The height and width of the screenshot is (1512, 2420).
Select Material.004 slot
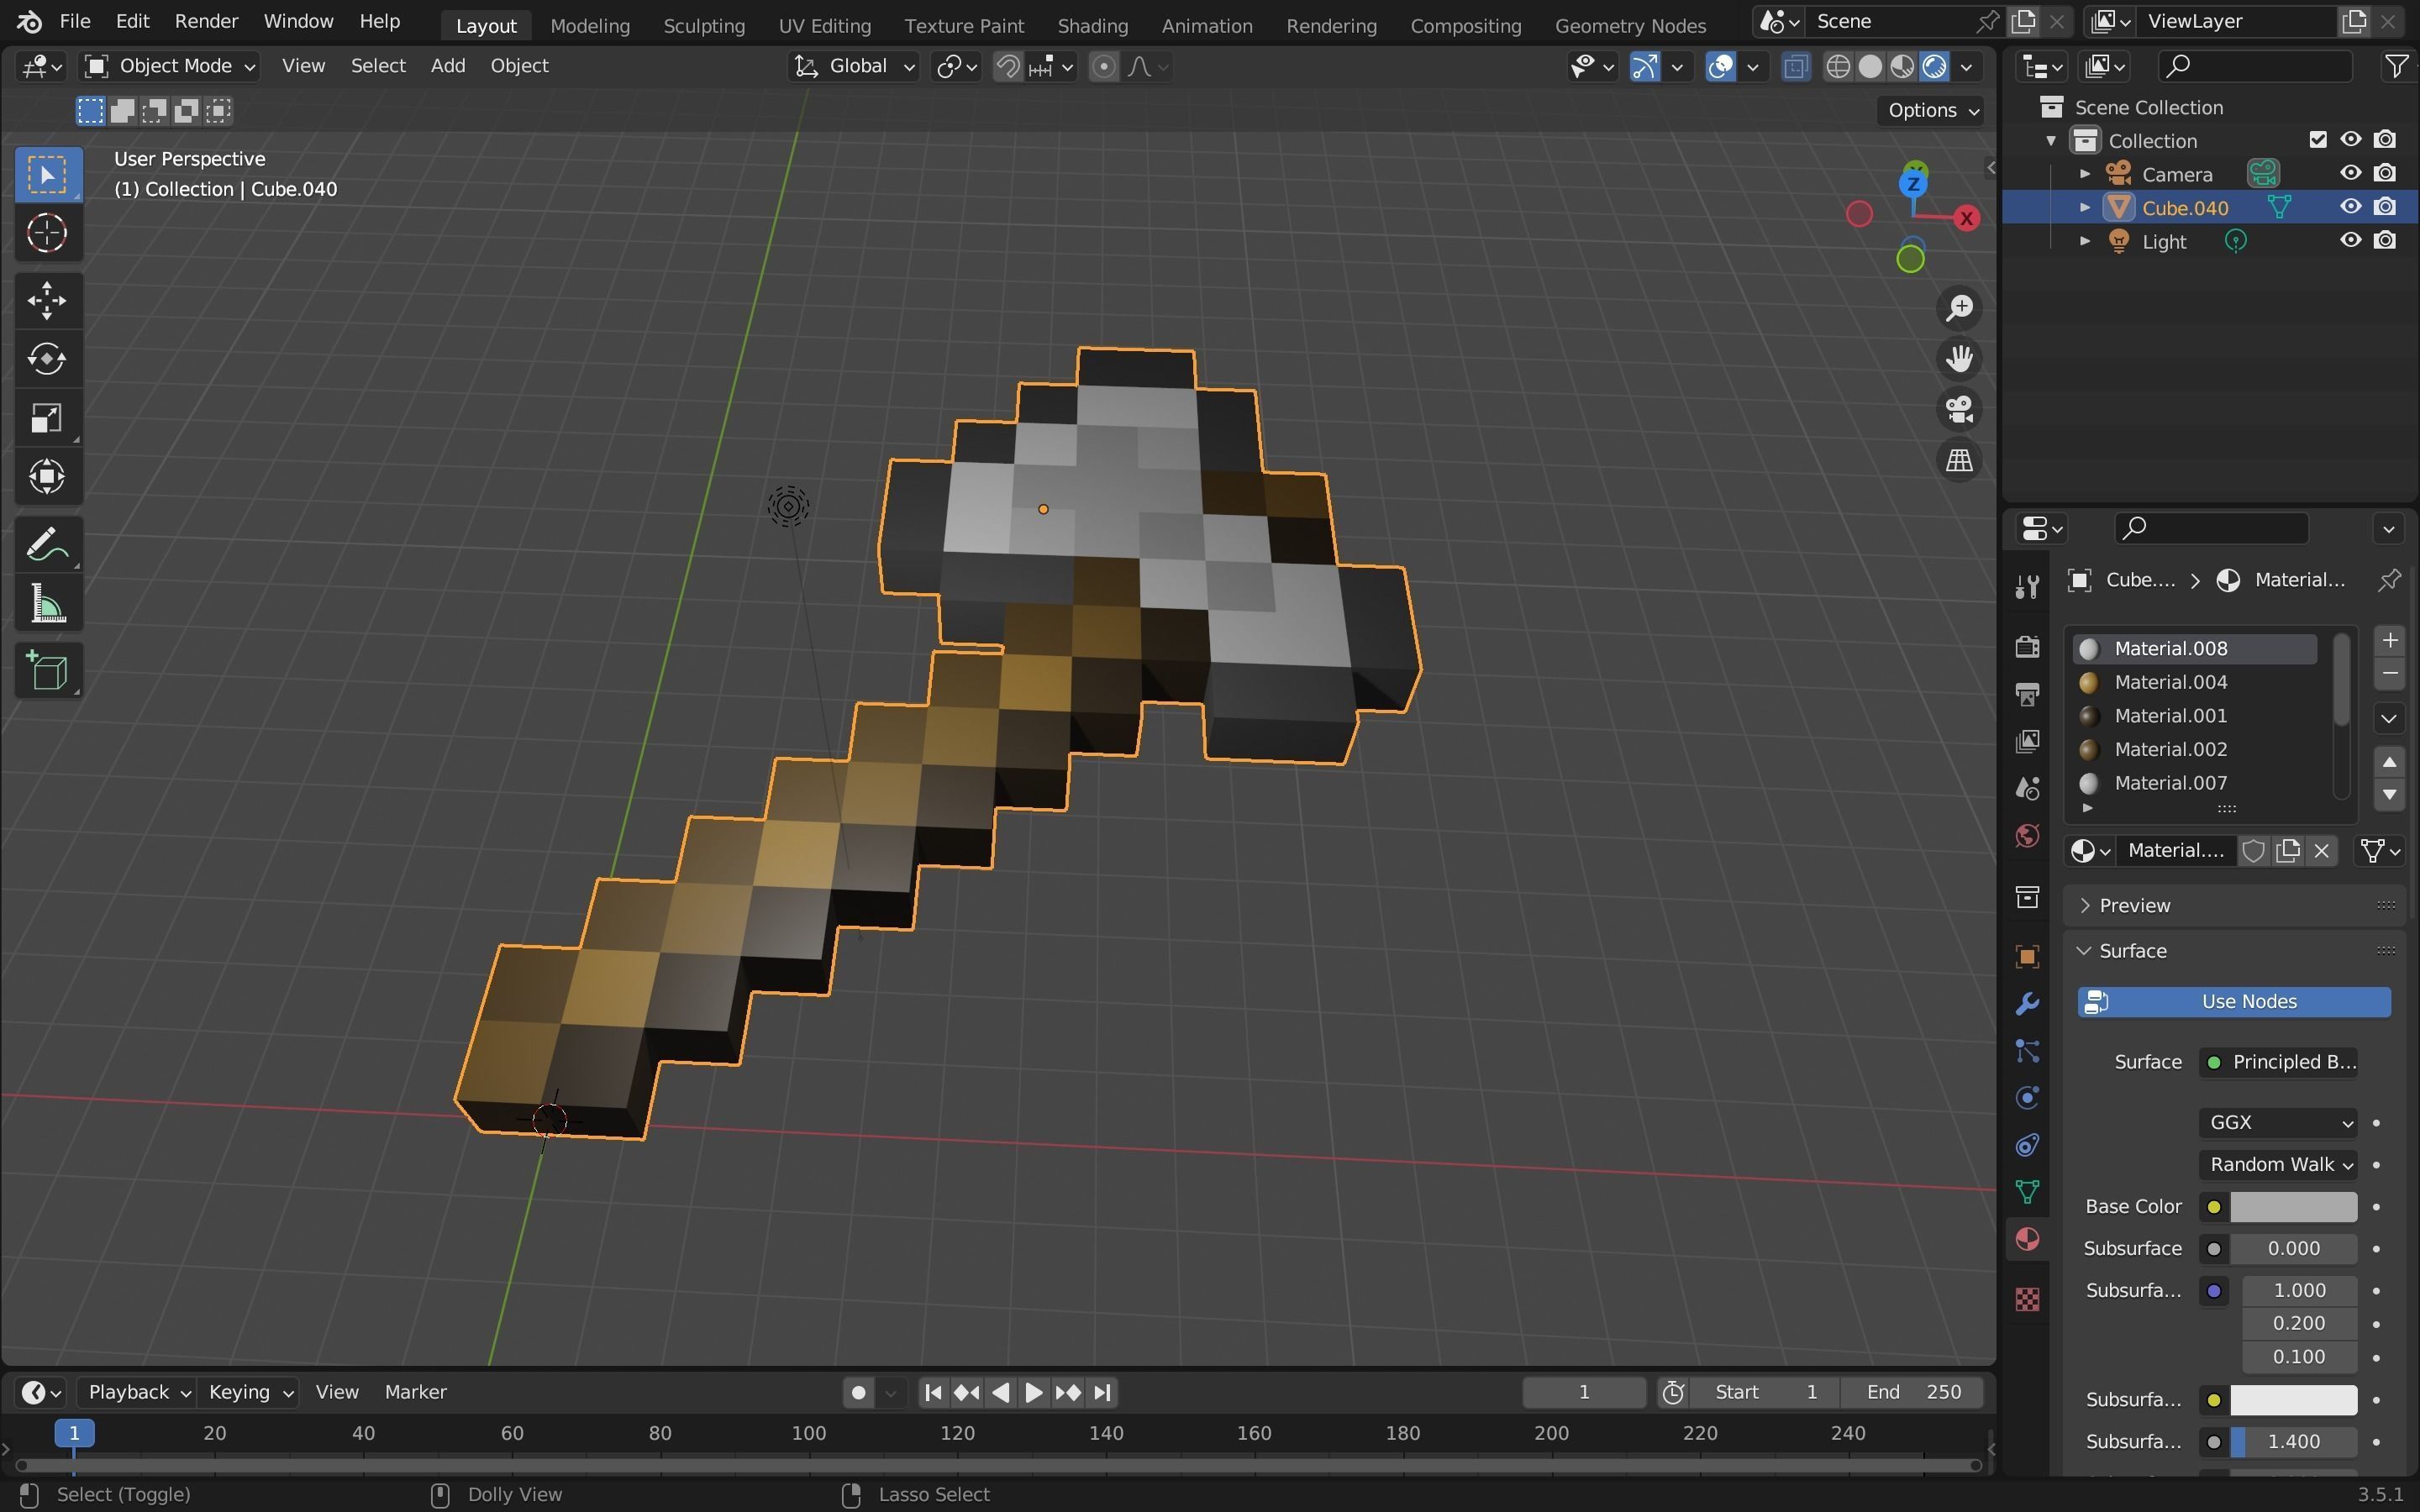2195,682
